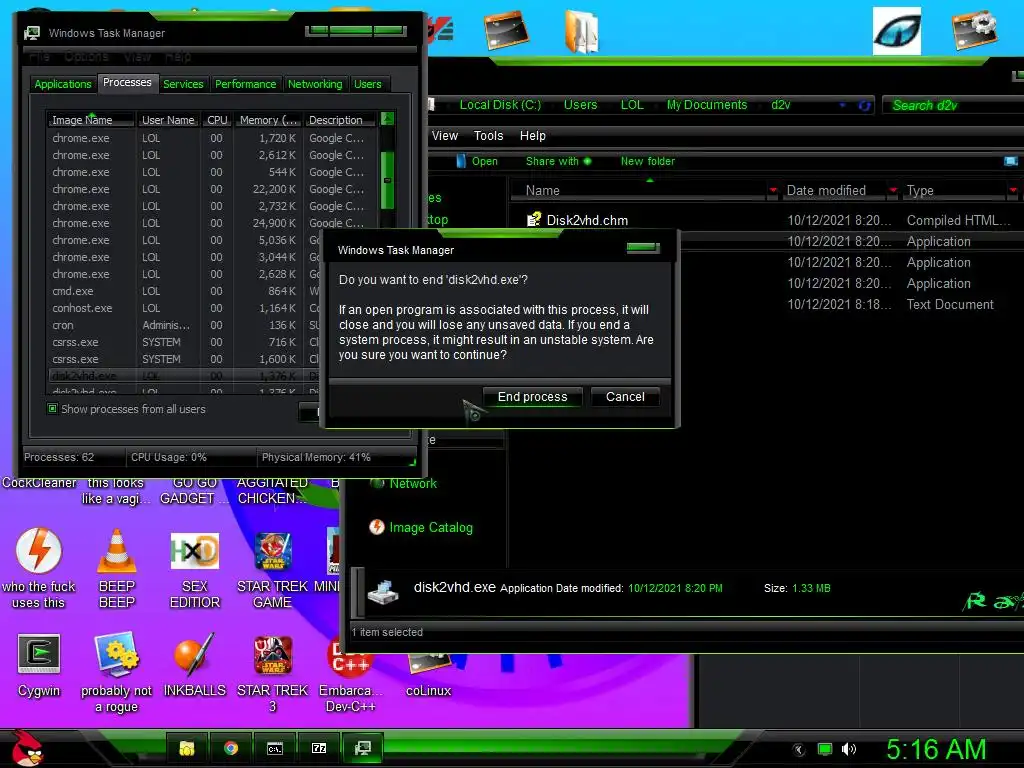1024x768 pixels.
Task: Select the Processes tab
Action: click(127, 82)
